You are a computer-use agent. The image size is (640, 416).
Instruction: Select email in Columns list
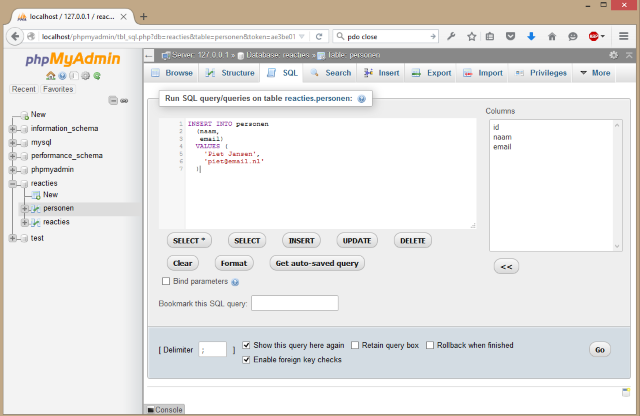502,147
